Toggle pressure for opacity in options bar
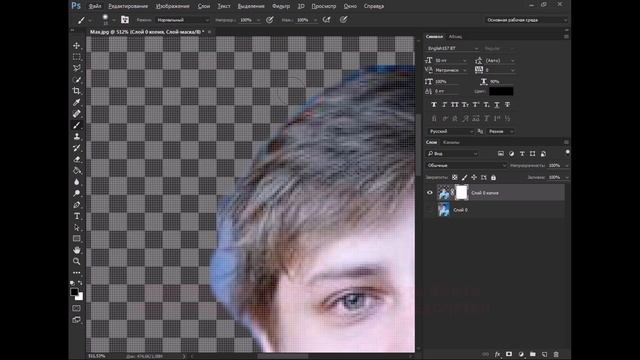The height and width of the screenshot is (360, 640). (x=270, y=20)
